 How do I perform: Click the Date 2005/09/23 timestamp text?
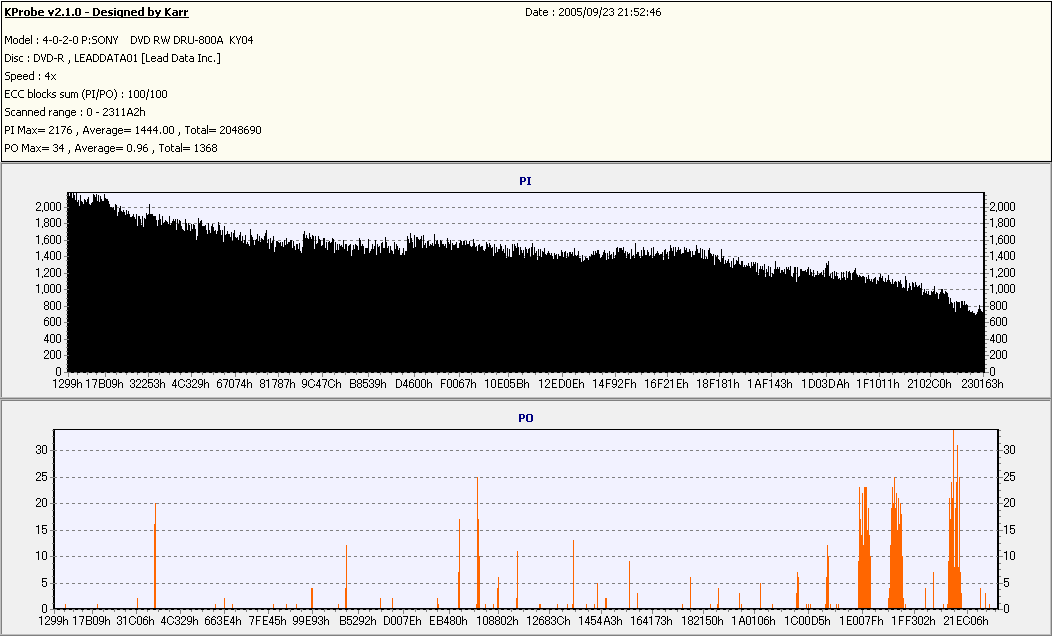(x=593, y=12)
